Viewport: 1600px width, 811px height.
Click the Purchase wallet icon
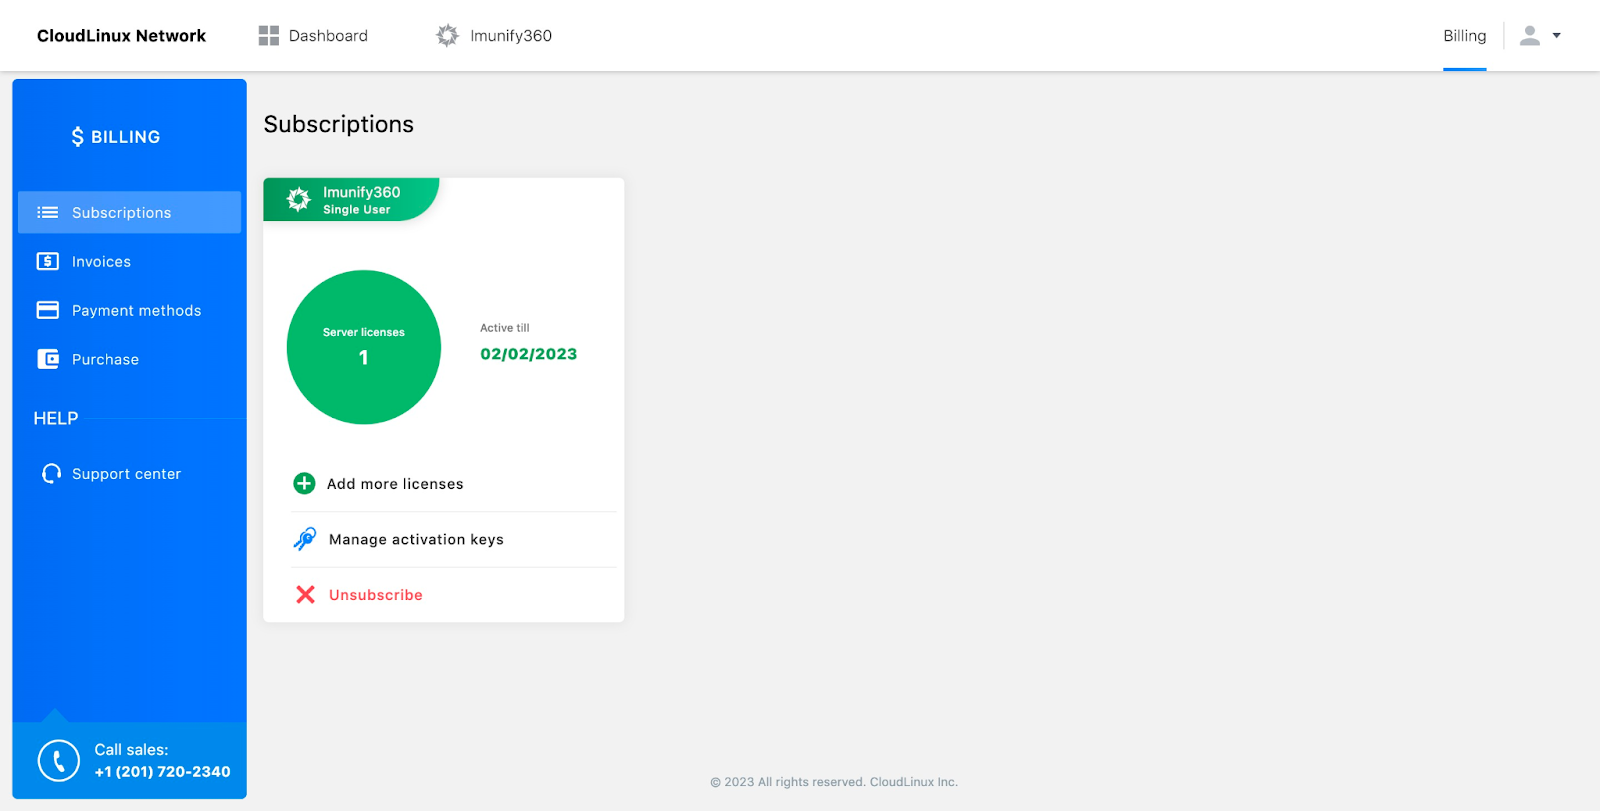(x=47, y=359)
